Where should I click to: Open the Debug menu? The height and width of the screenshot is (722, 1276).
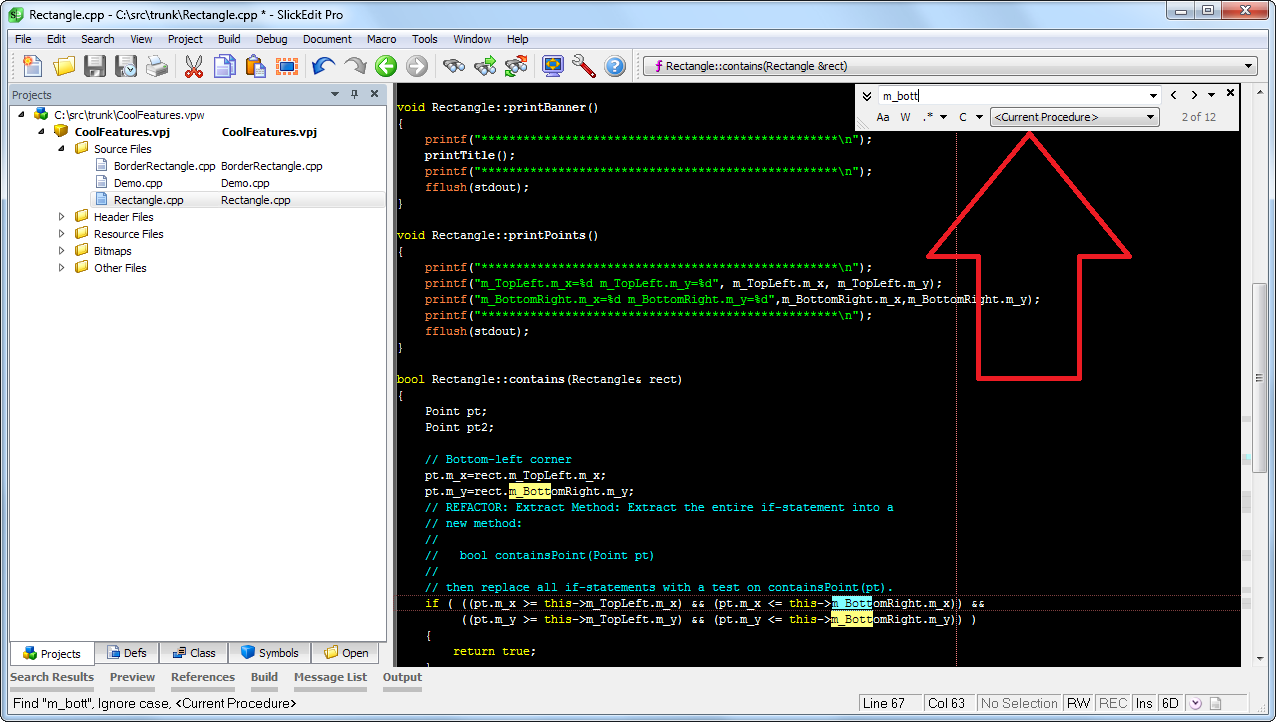[x=271, y=39]
